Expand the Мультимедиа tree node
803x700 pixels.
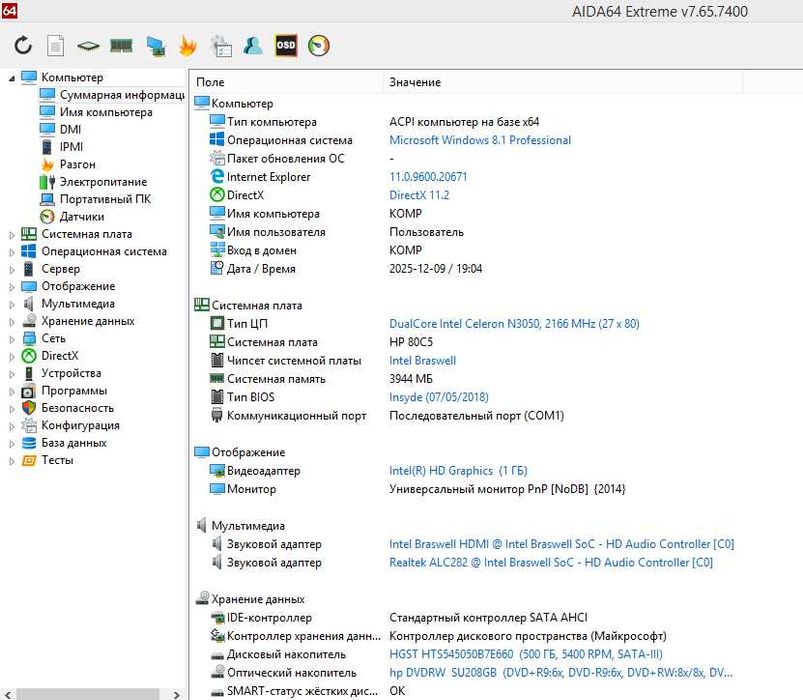point(11,304)
